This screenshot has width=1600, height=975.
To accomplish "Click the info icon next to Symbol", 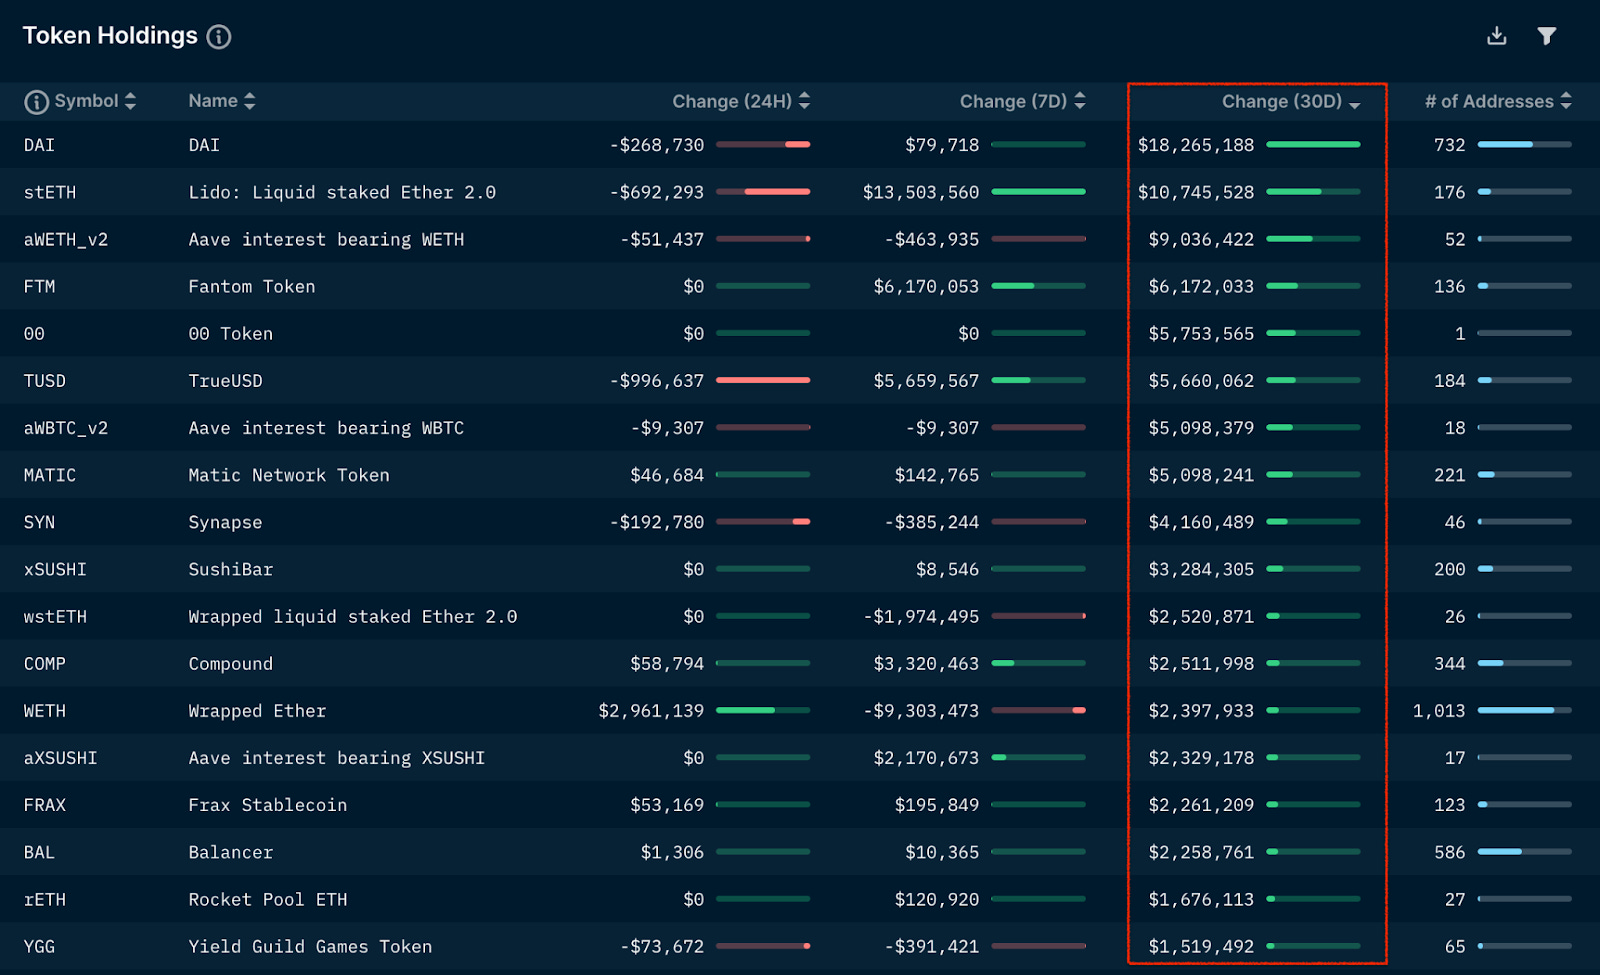I will tap(36, 102).
